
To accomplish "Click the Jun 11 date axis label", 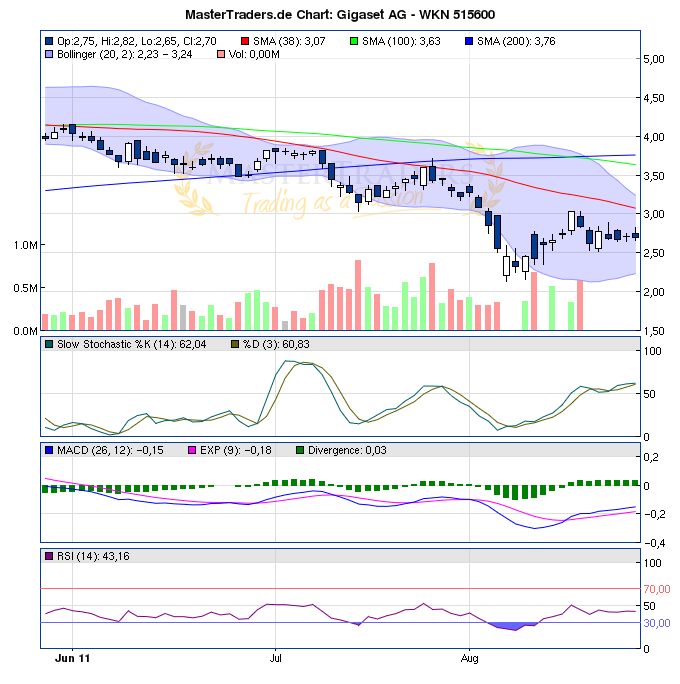I will (72, 659).
